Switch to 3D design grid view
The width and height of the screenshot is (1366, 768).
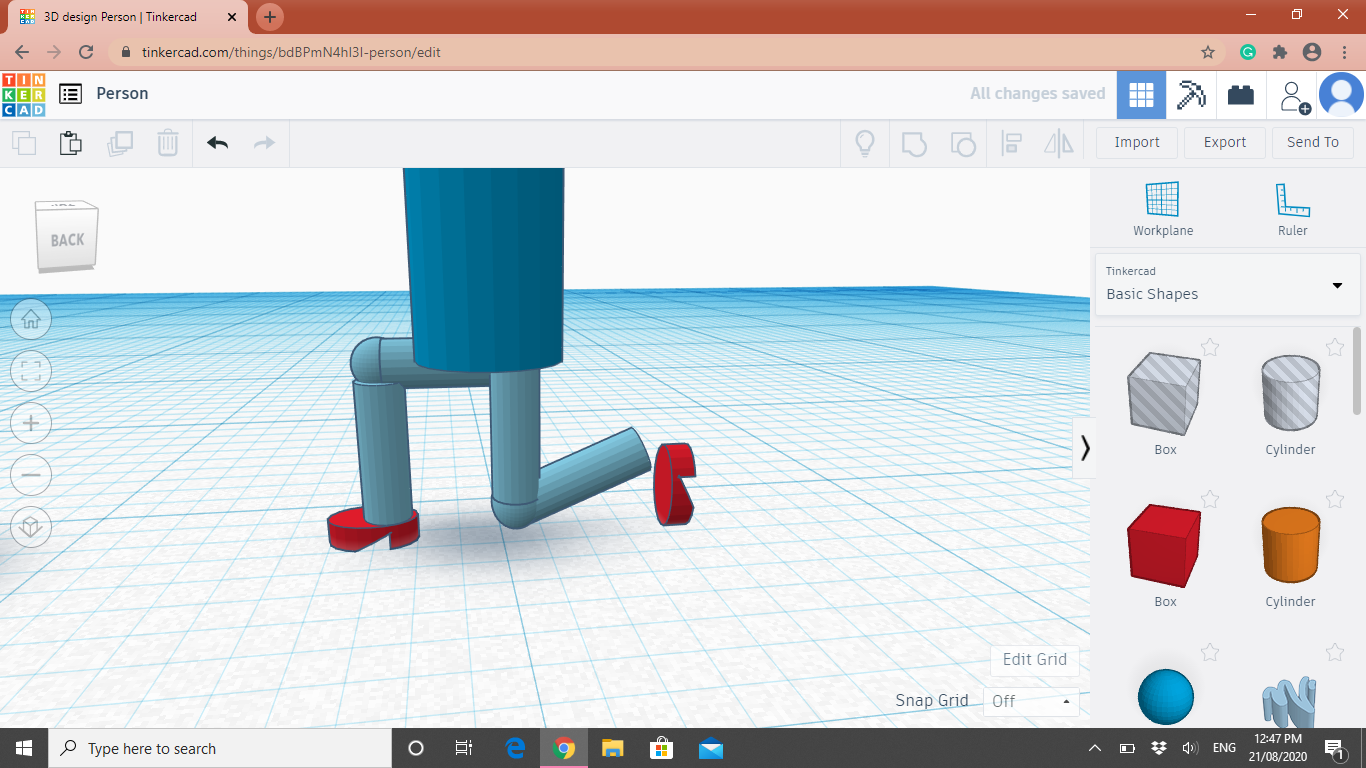[x=1141, y=95]
